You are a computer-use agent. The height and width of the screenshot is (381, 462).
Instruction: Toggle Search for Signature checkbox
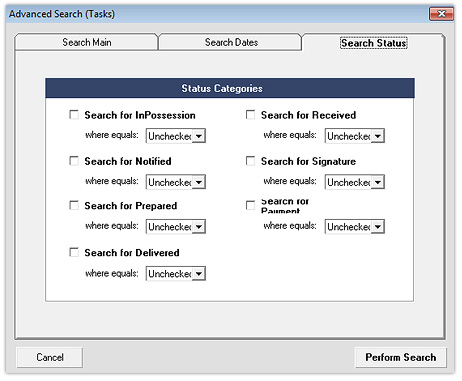point(250,161)
